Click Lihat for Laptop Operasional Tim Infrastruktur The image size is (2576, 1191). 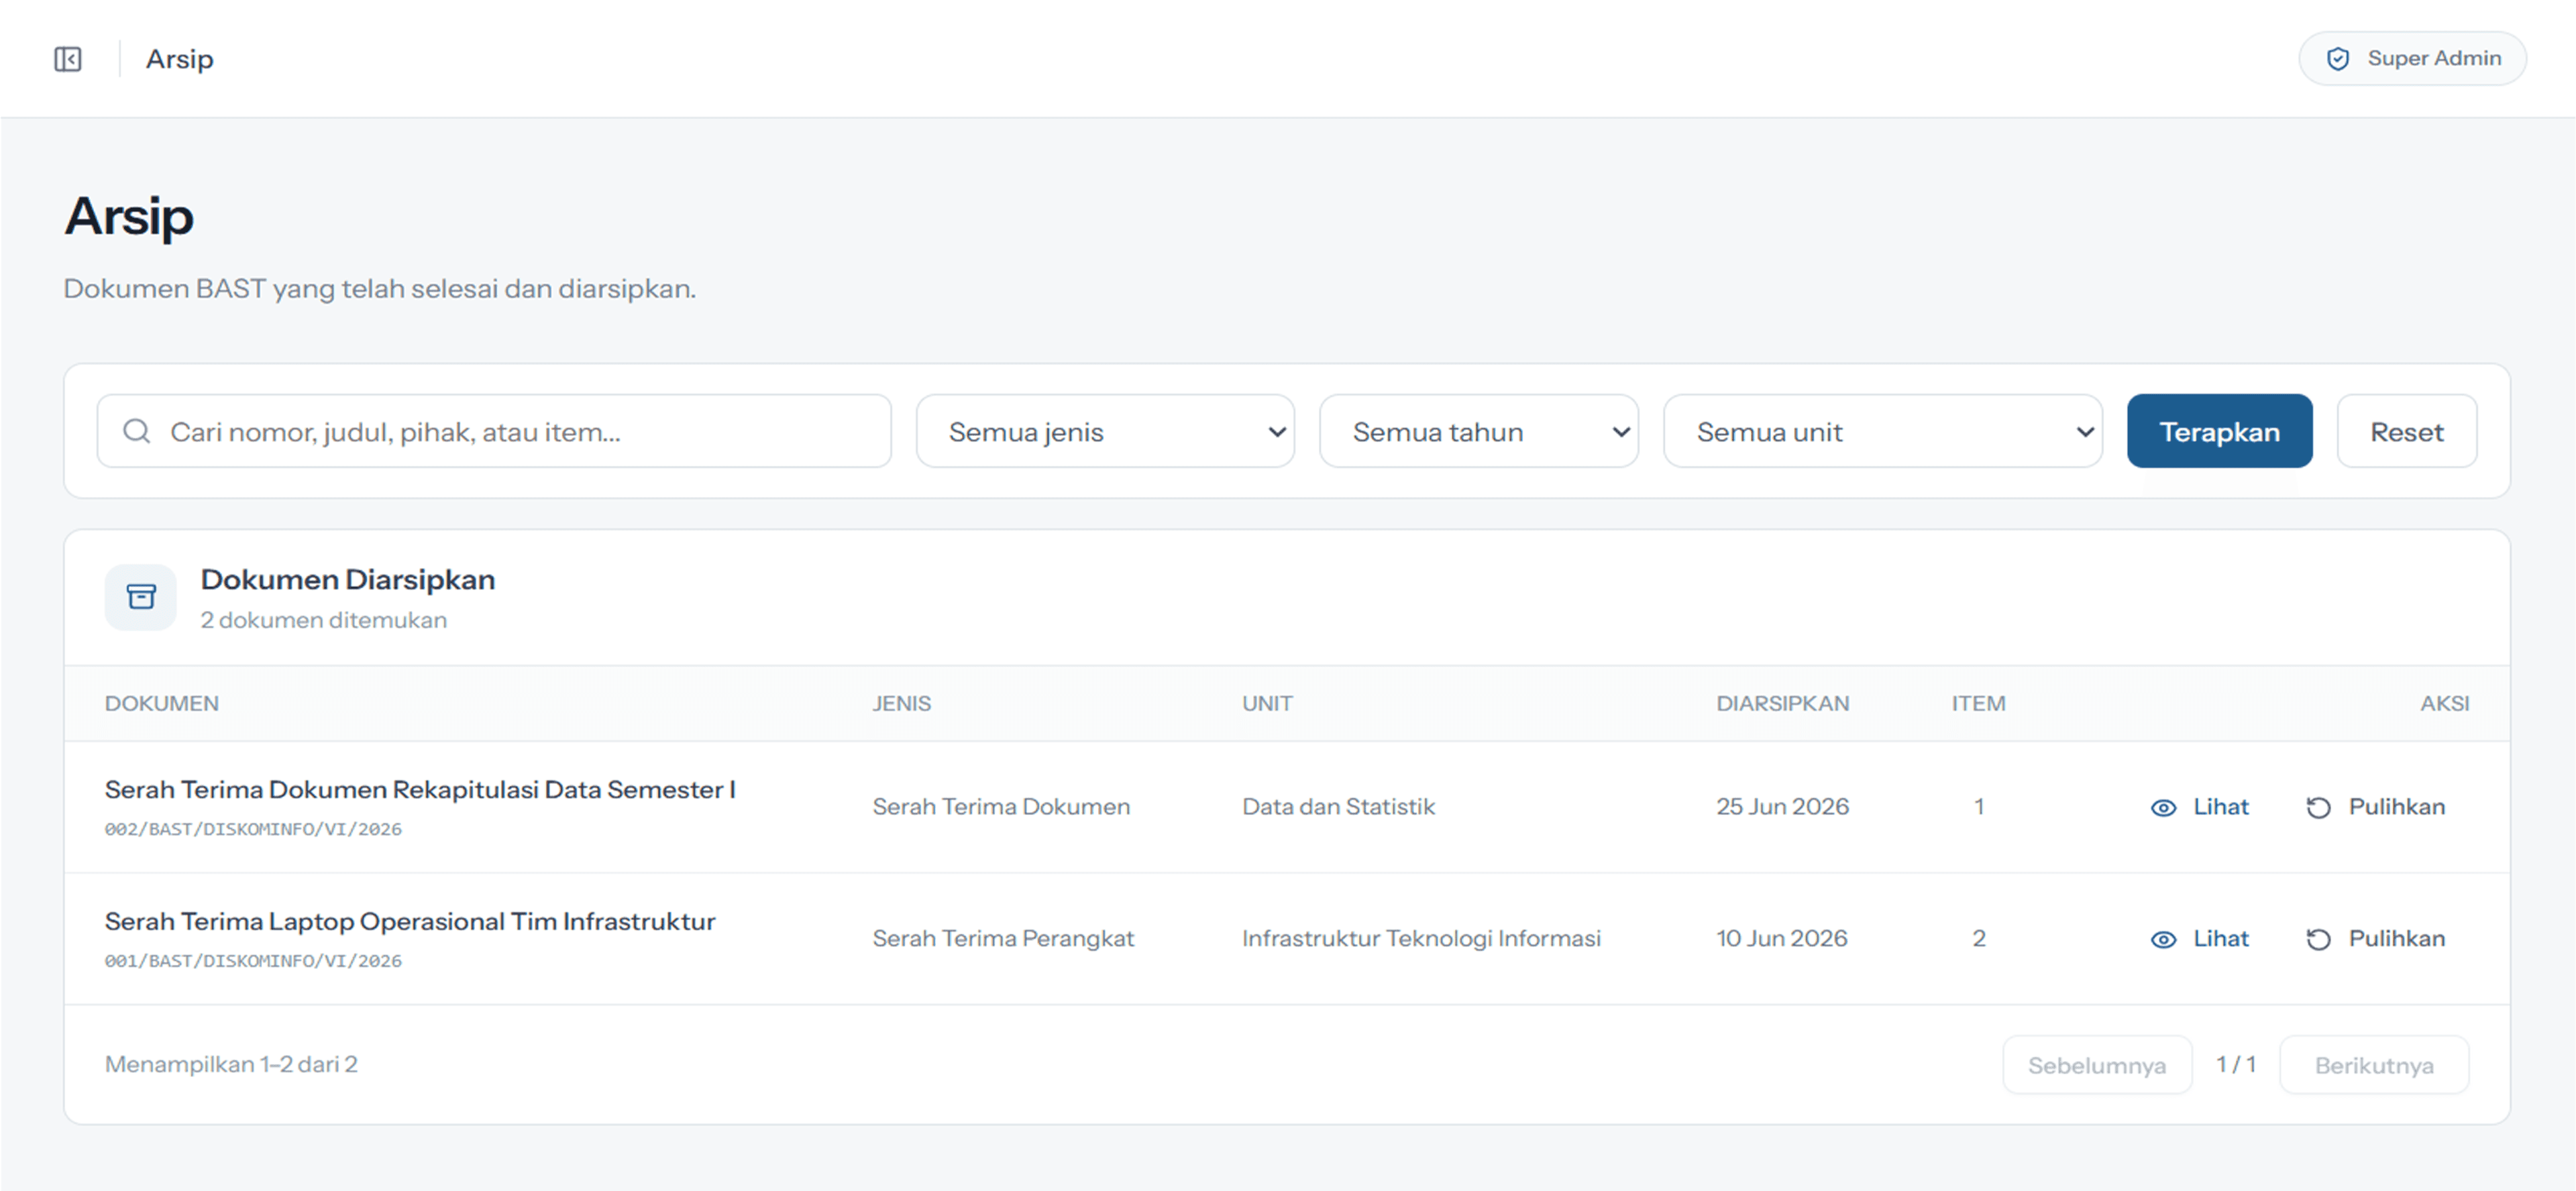click(2200, 939)
